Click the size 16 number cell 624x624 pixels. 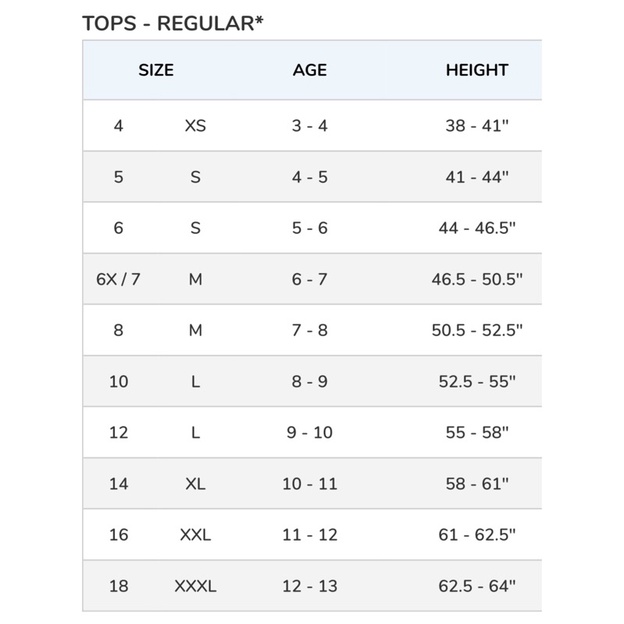tap(119, 535)
